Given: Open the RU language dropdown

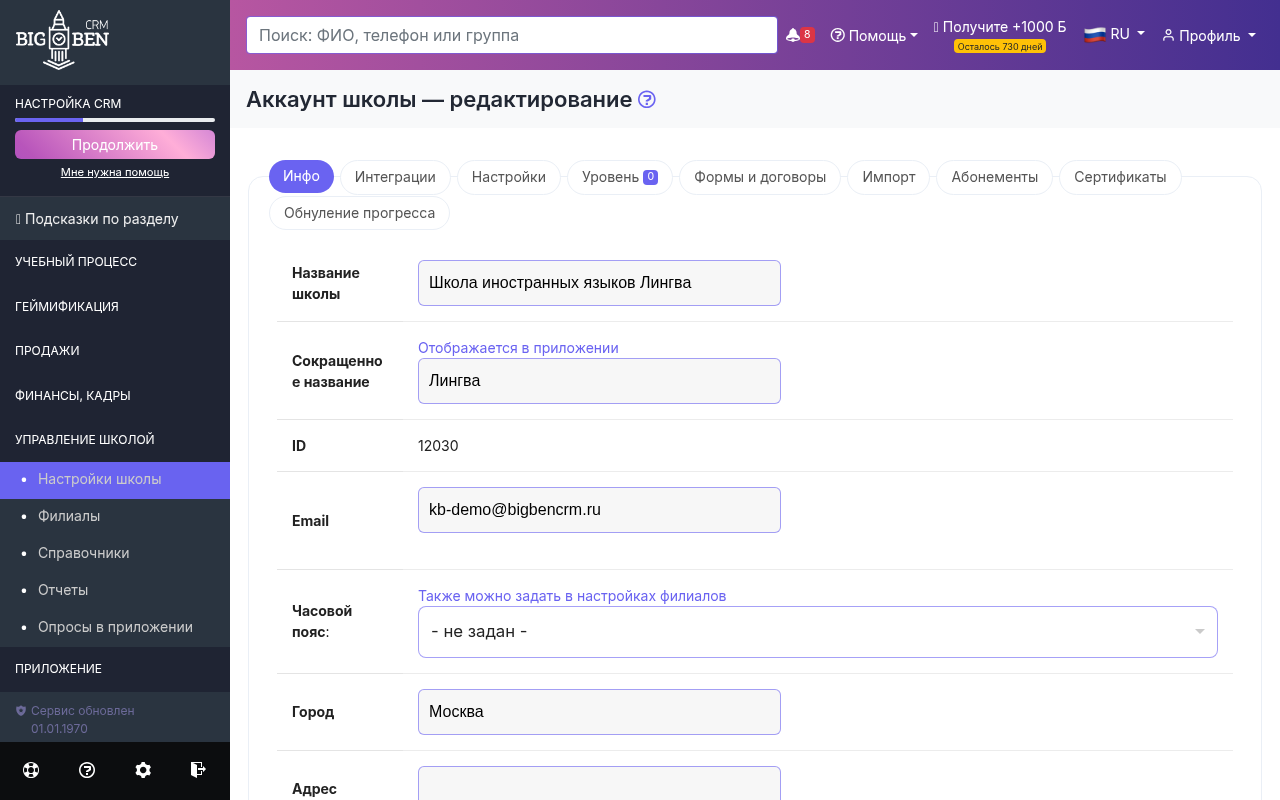Looking at the screenshot, I should [x=1113, y=33].
